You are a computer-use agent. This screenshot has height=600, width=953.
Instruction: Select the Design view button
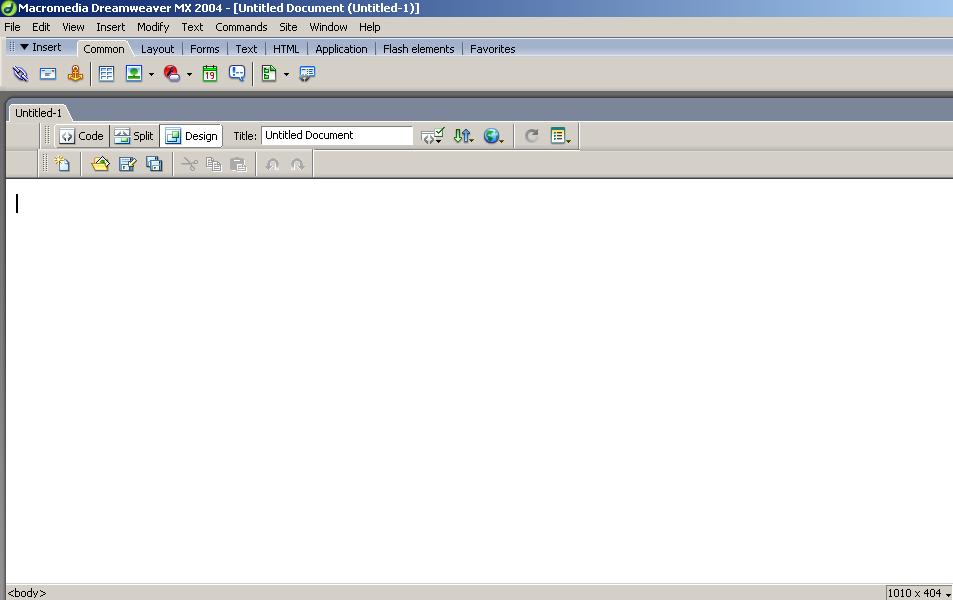[x=191, y=136]
